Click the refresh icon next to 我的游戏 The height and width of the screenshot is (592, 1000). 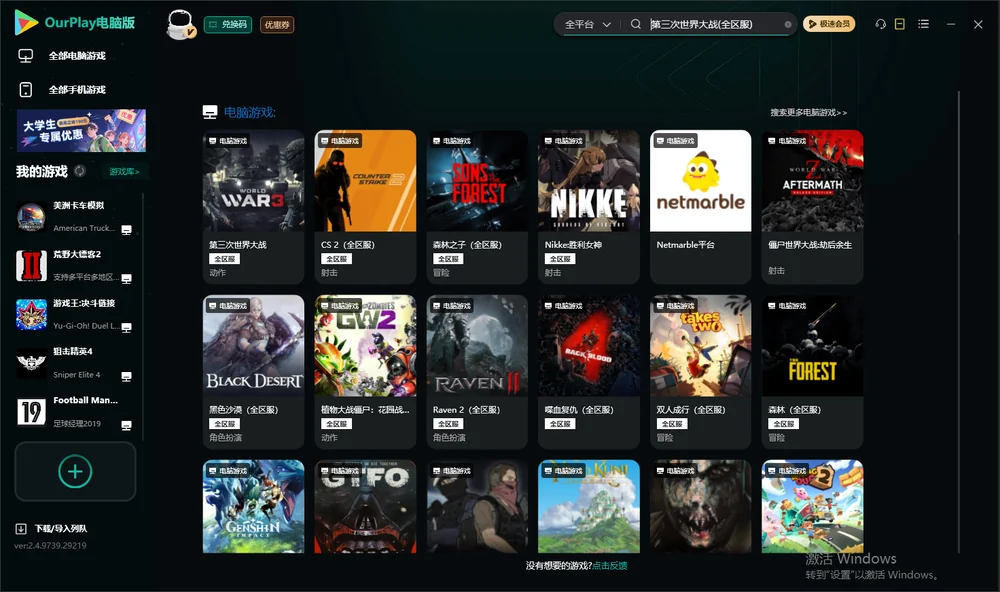click(x=80, y=171)
